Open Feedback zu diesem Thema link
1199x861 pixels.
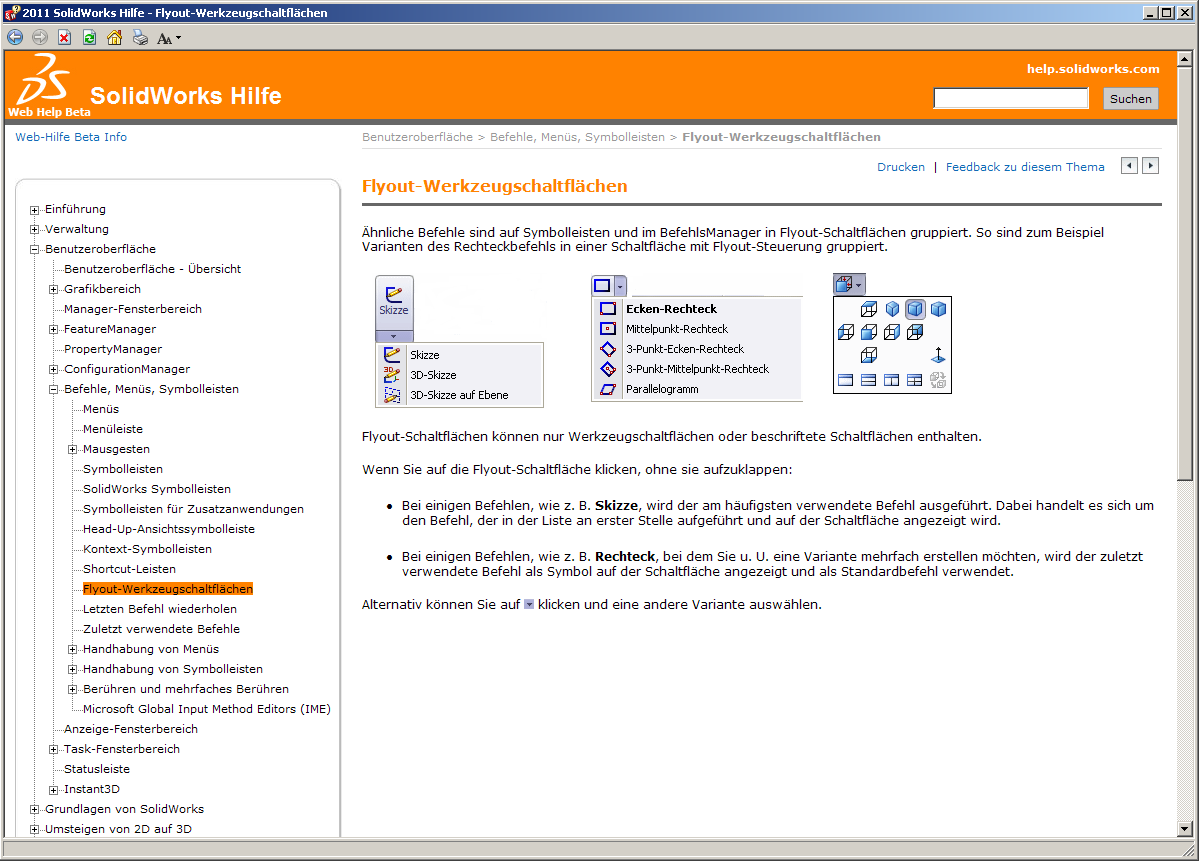[x=1025, y=167]
